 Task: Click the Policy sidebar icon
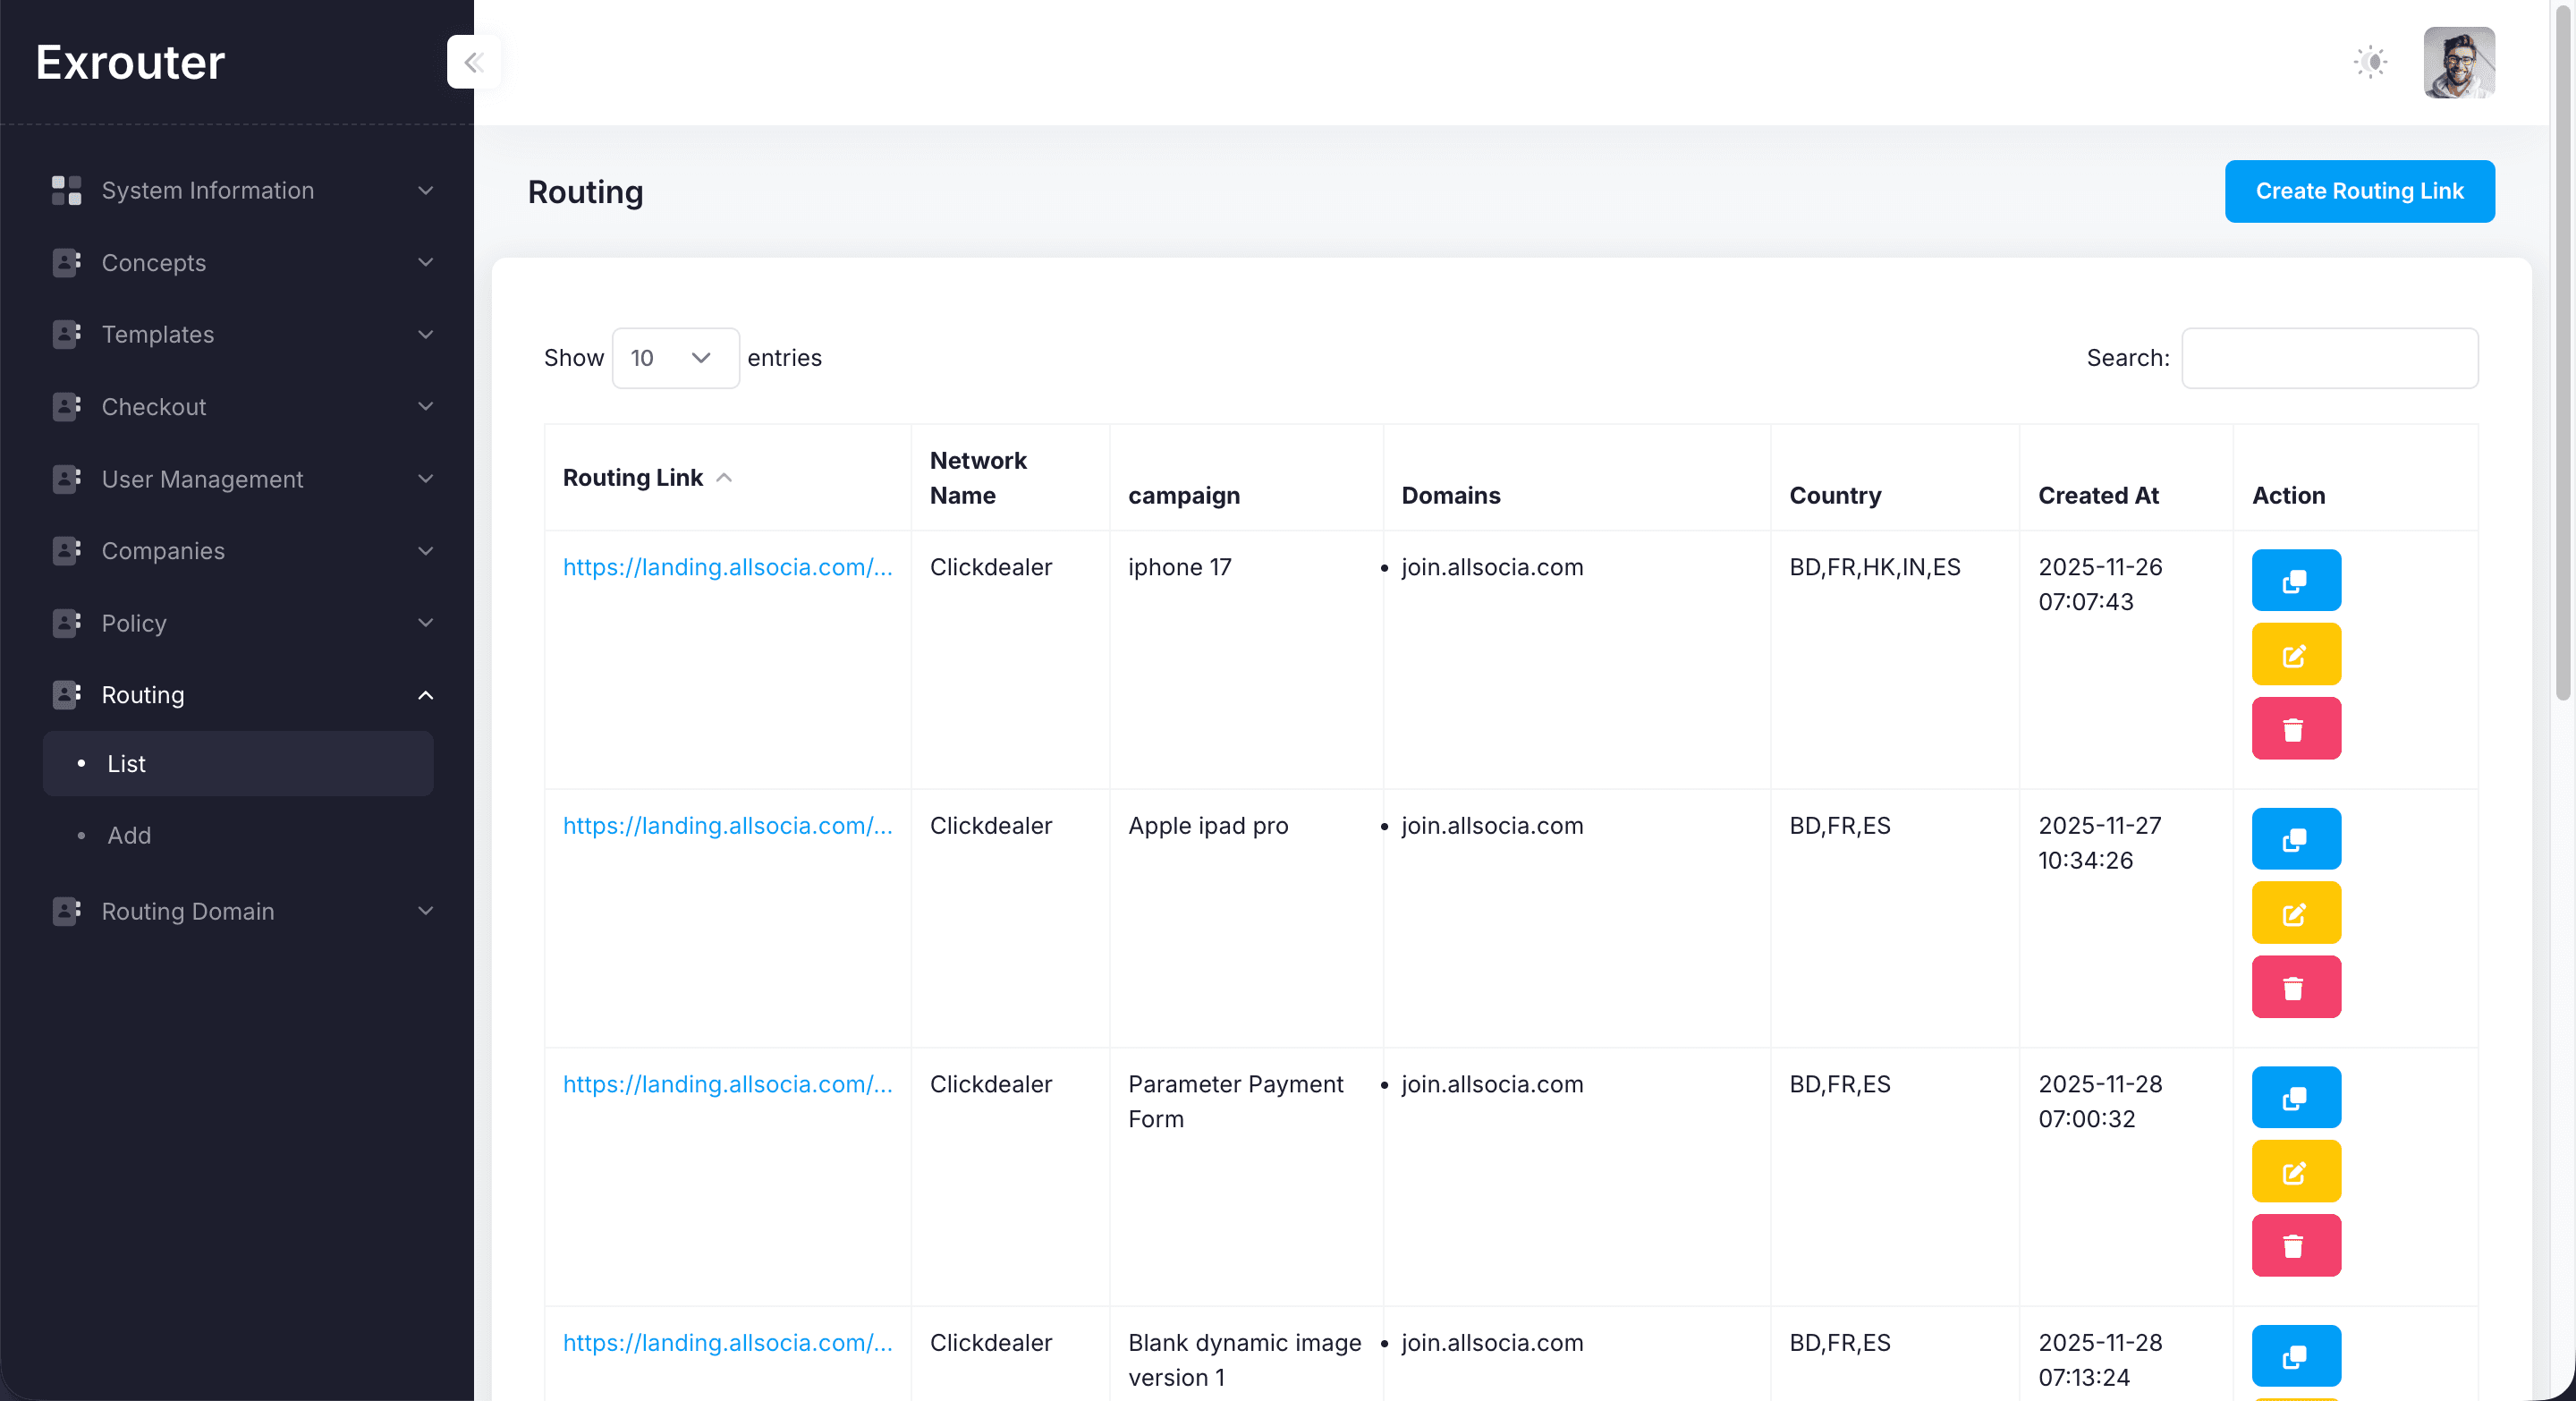[66, 623]
